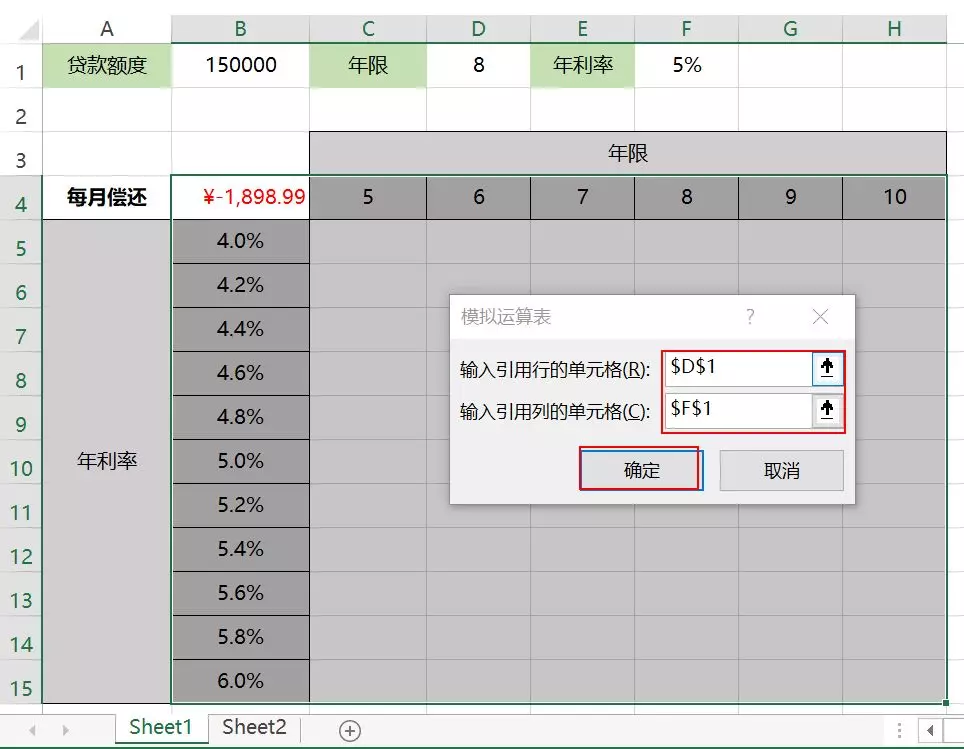The height and width of the screenshot is (749, 964).
Task: Select the 年限 label cell in row 1
Action: [368, 65]
